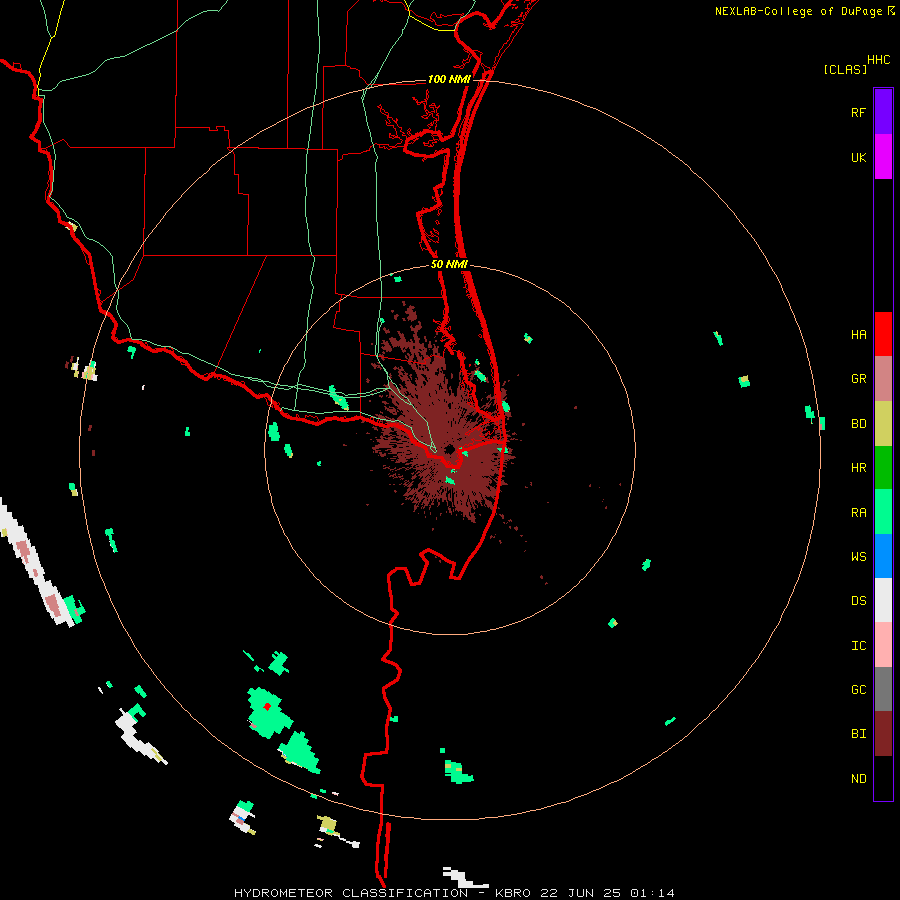Click the [CLAS] units label
Viewport: 900px width, 900px height.
(845, 69)
